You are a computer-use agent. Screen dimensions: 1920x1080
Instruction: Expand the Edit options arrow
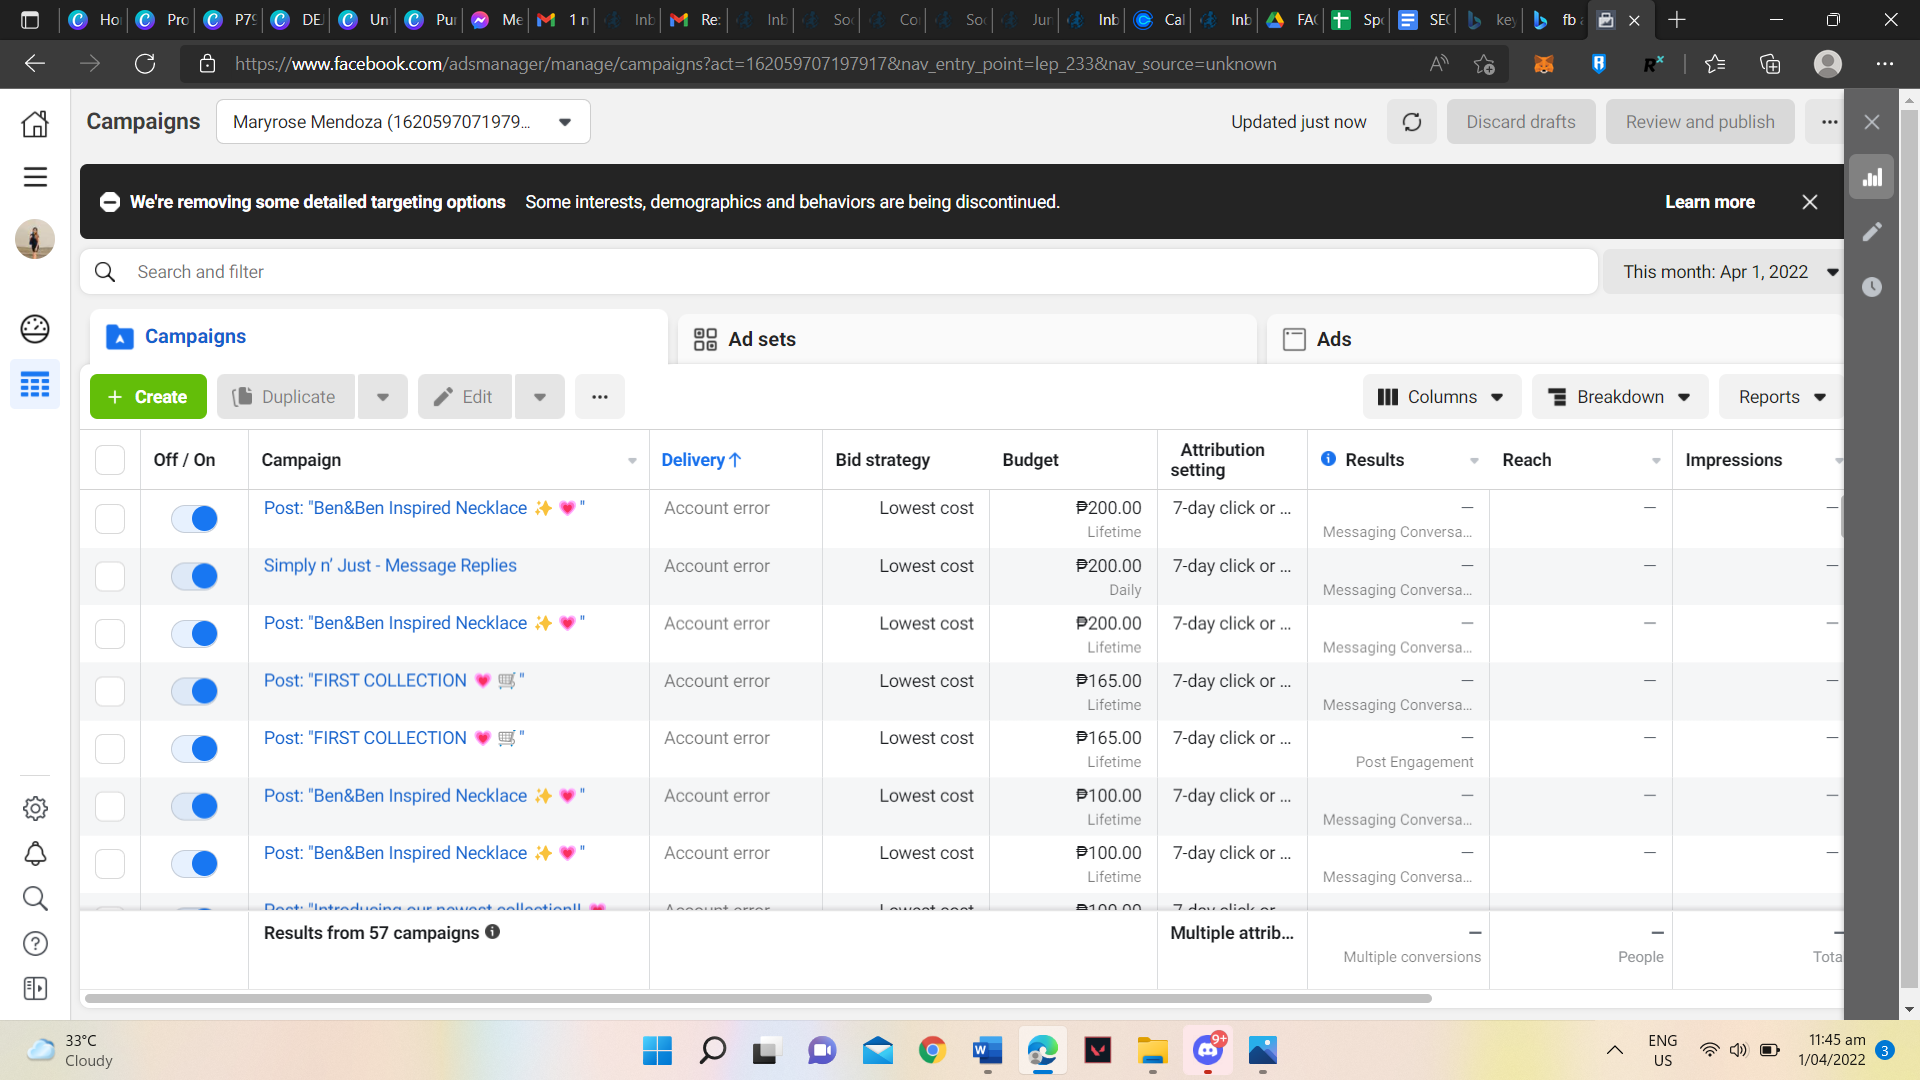click(x=540, y=397)
